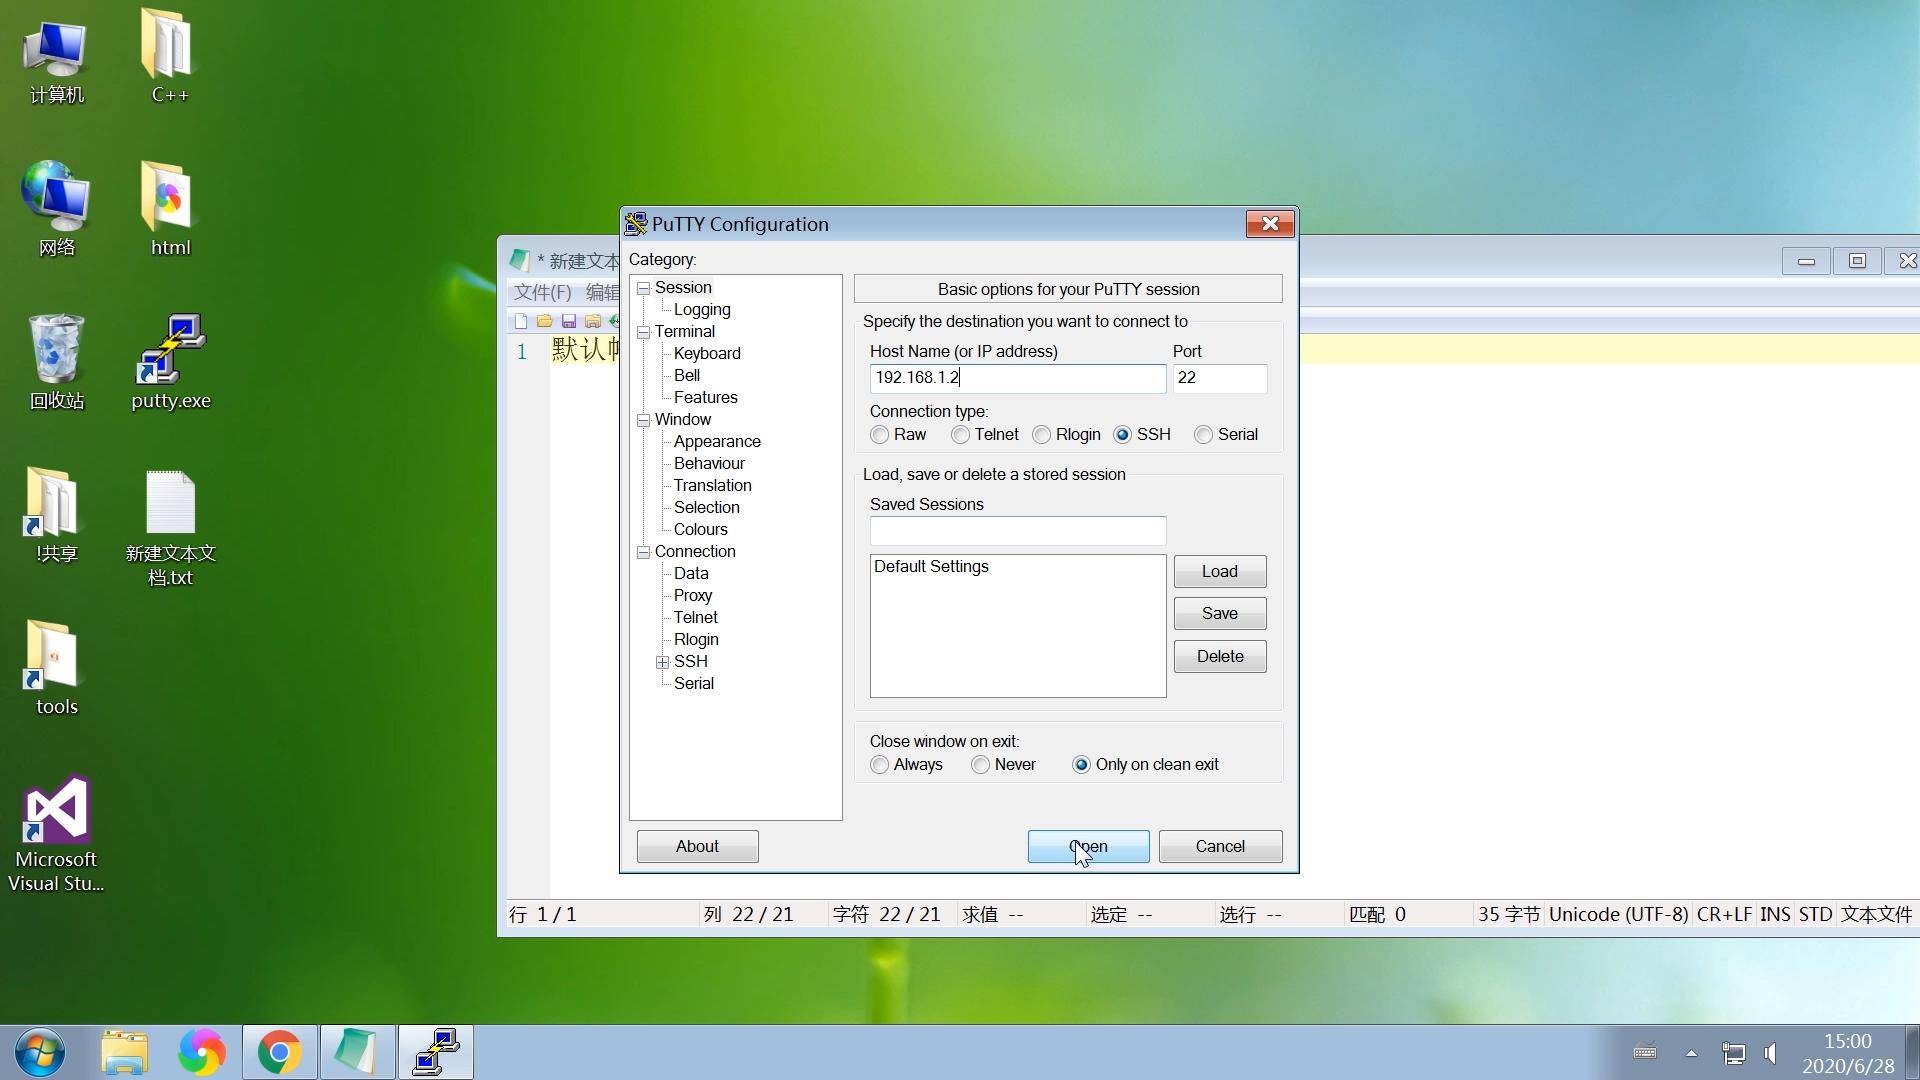The width and height of the screenshot is (1920, 1080).
Task: Click Load to load saved session
Action: tap(1218, 571)
